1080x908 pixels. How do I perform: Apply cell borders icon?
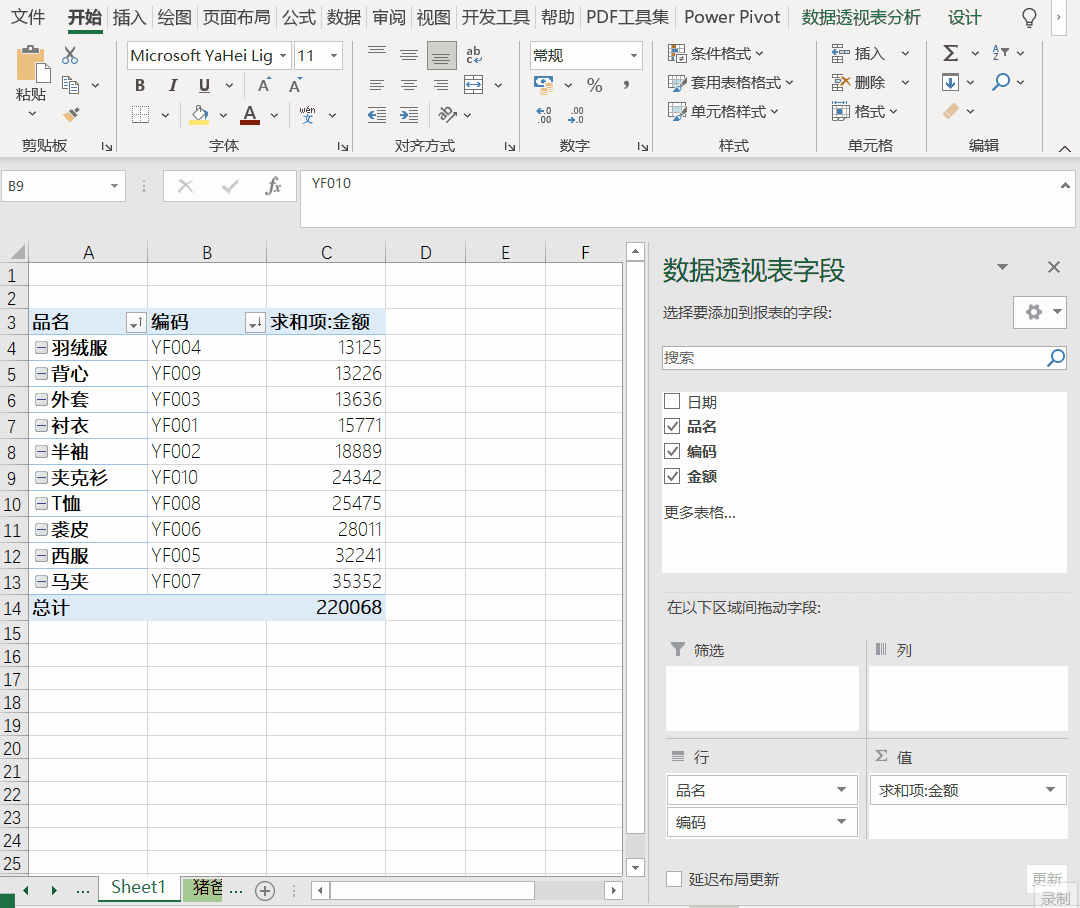coord(141,114)
